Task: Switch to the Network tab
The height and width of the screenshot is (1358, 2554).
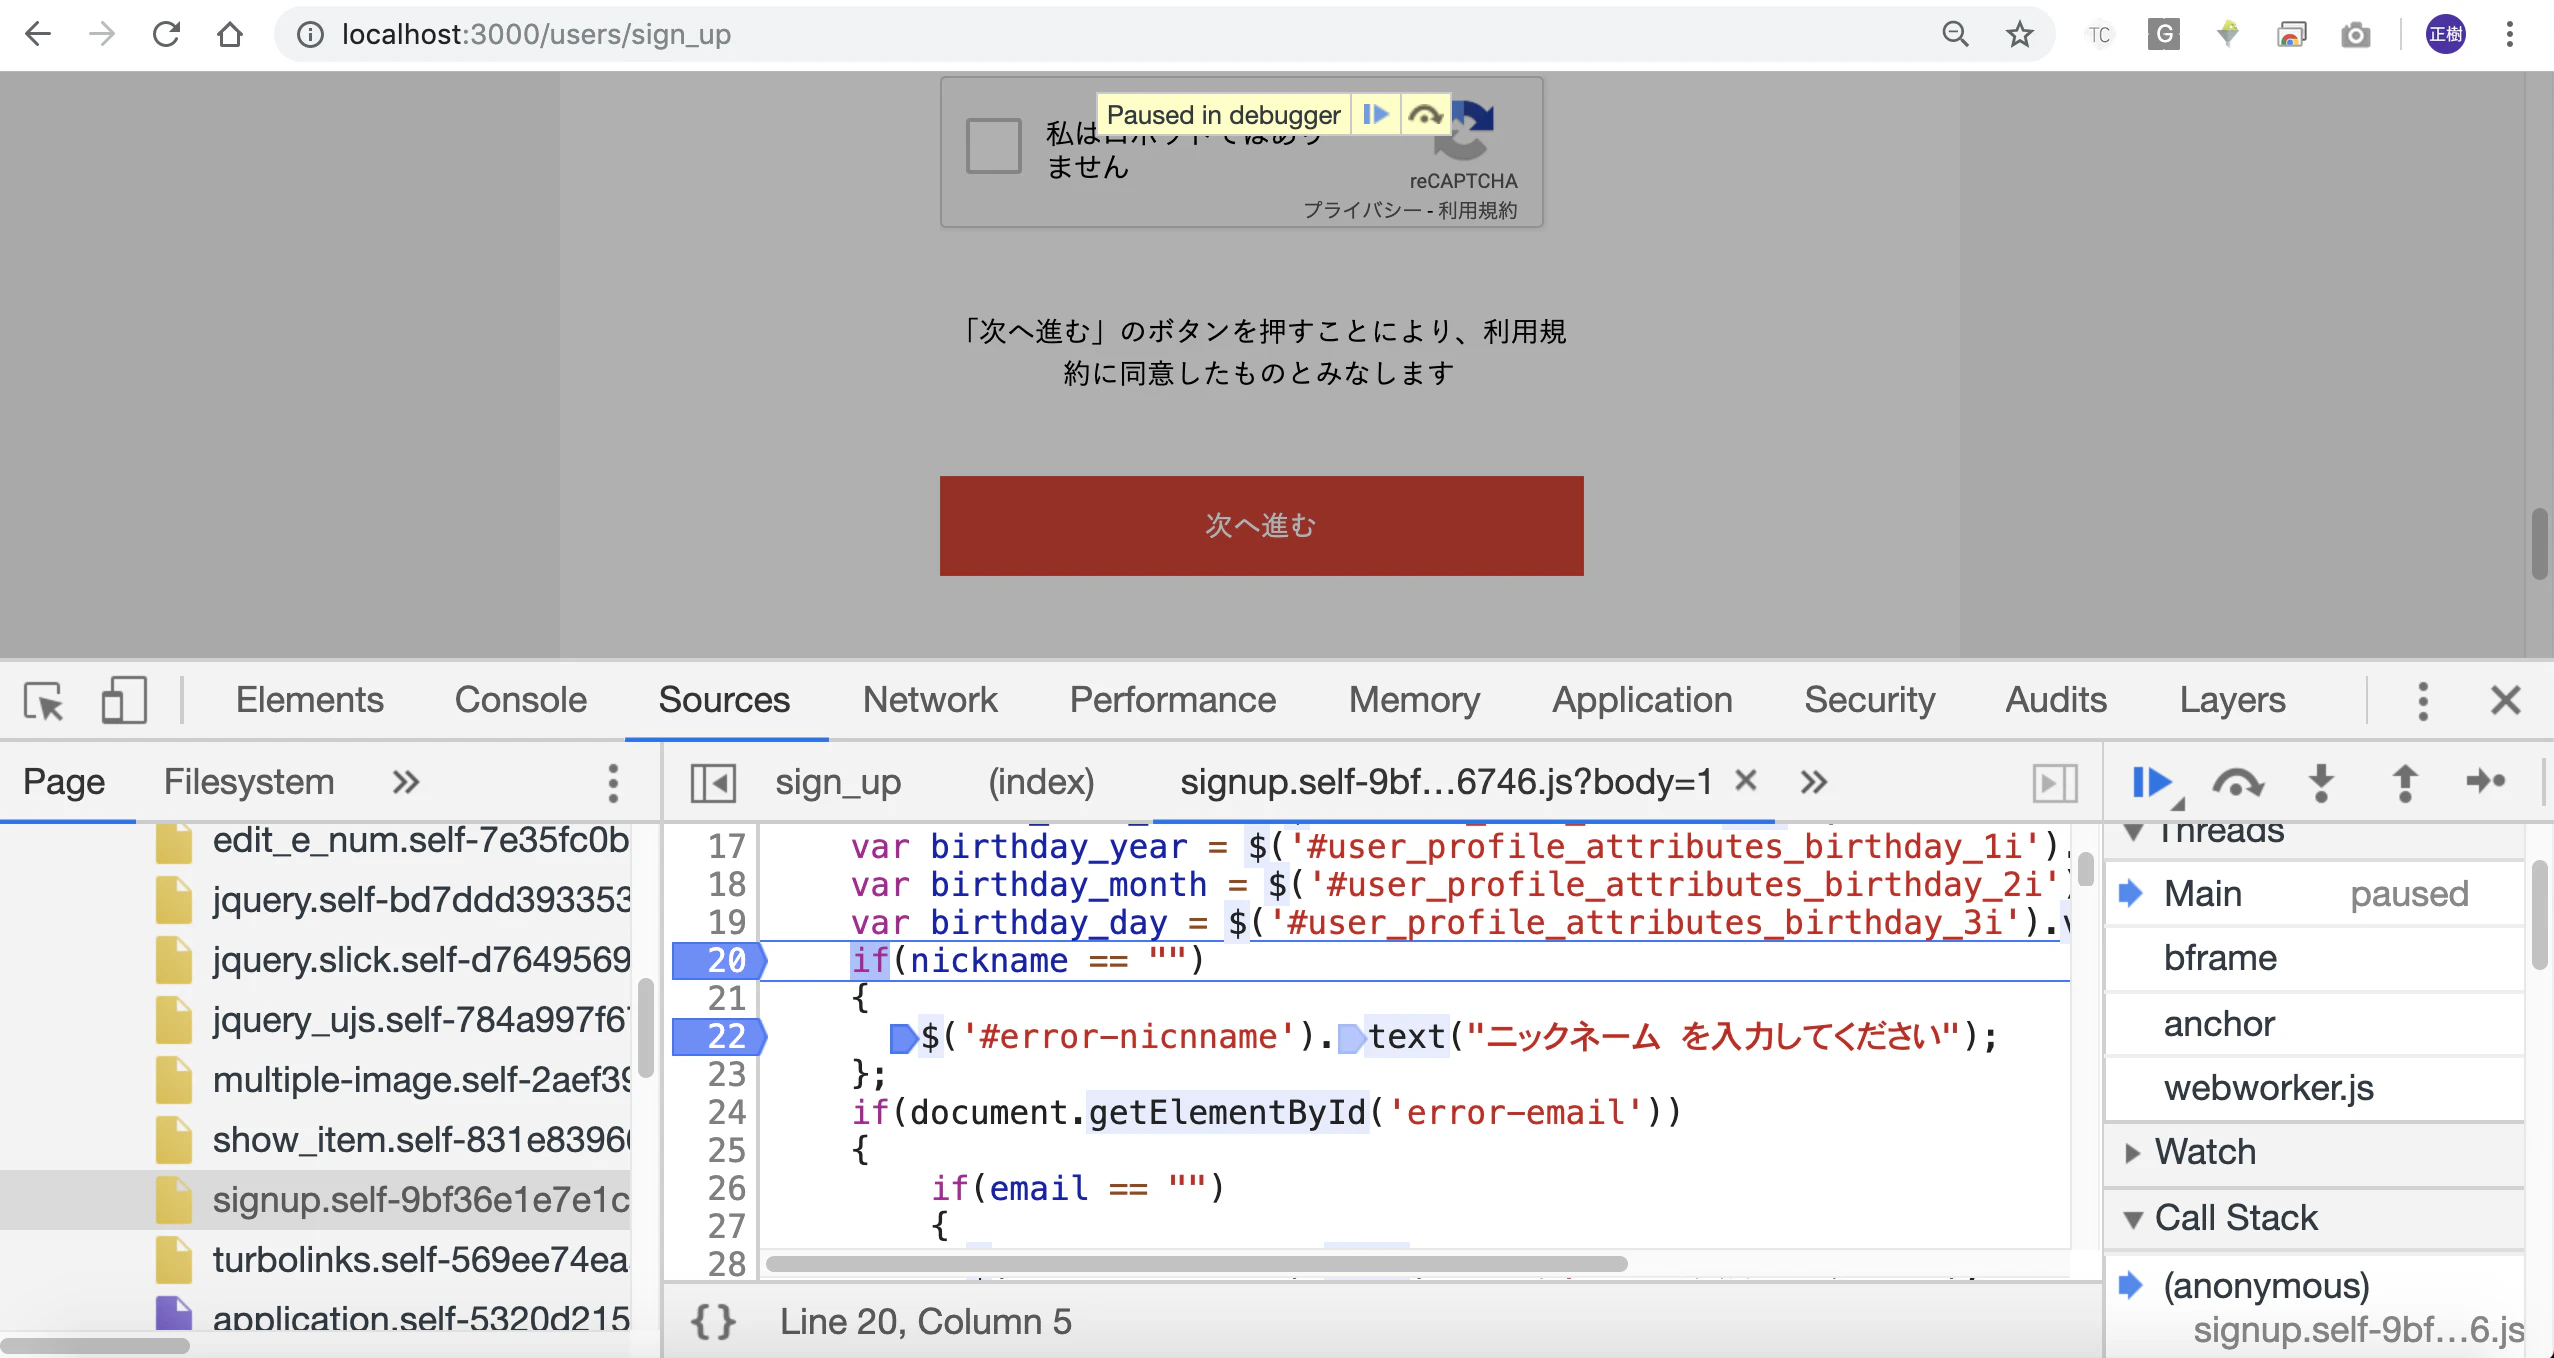Action: coord(930,700)
